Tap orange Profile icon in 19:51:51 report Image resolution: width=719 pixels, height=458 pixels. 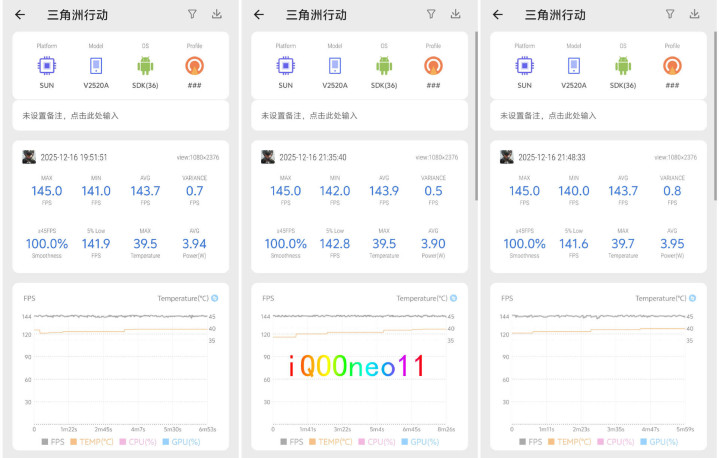coord(194,66)
